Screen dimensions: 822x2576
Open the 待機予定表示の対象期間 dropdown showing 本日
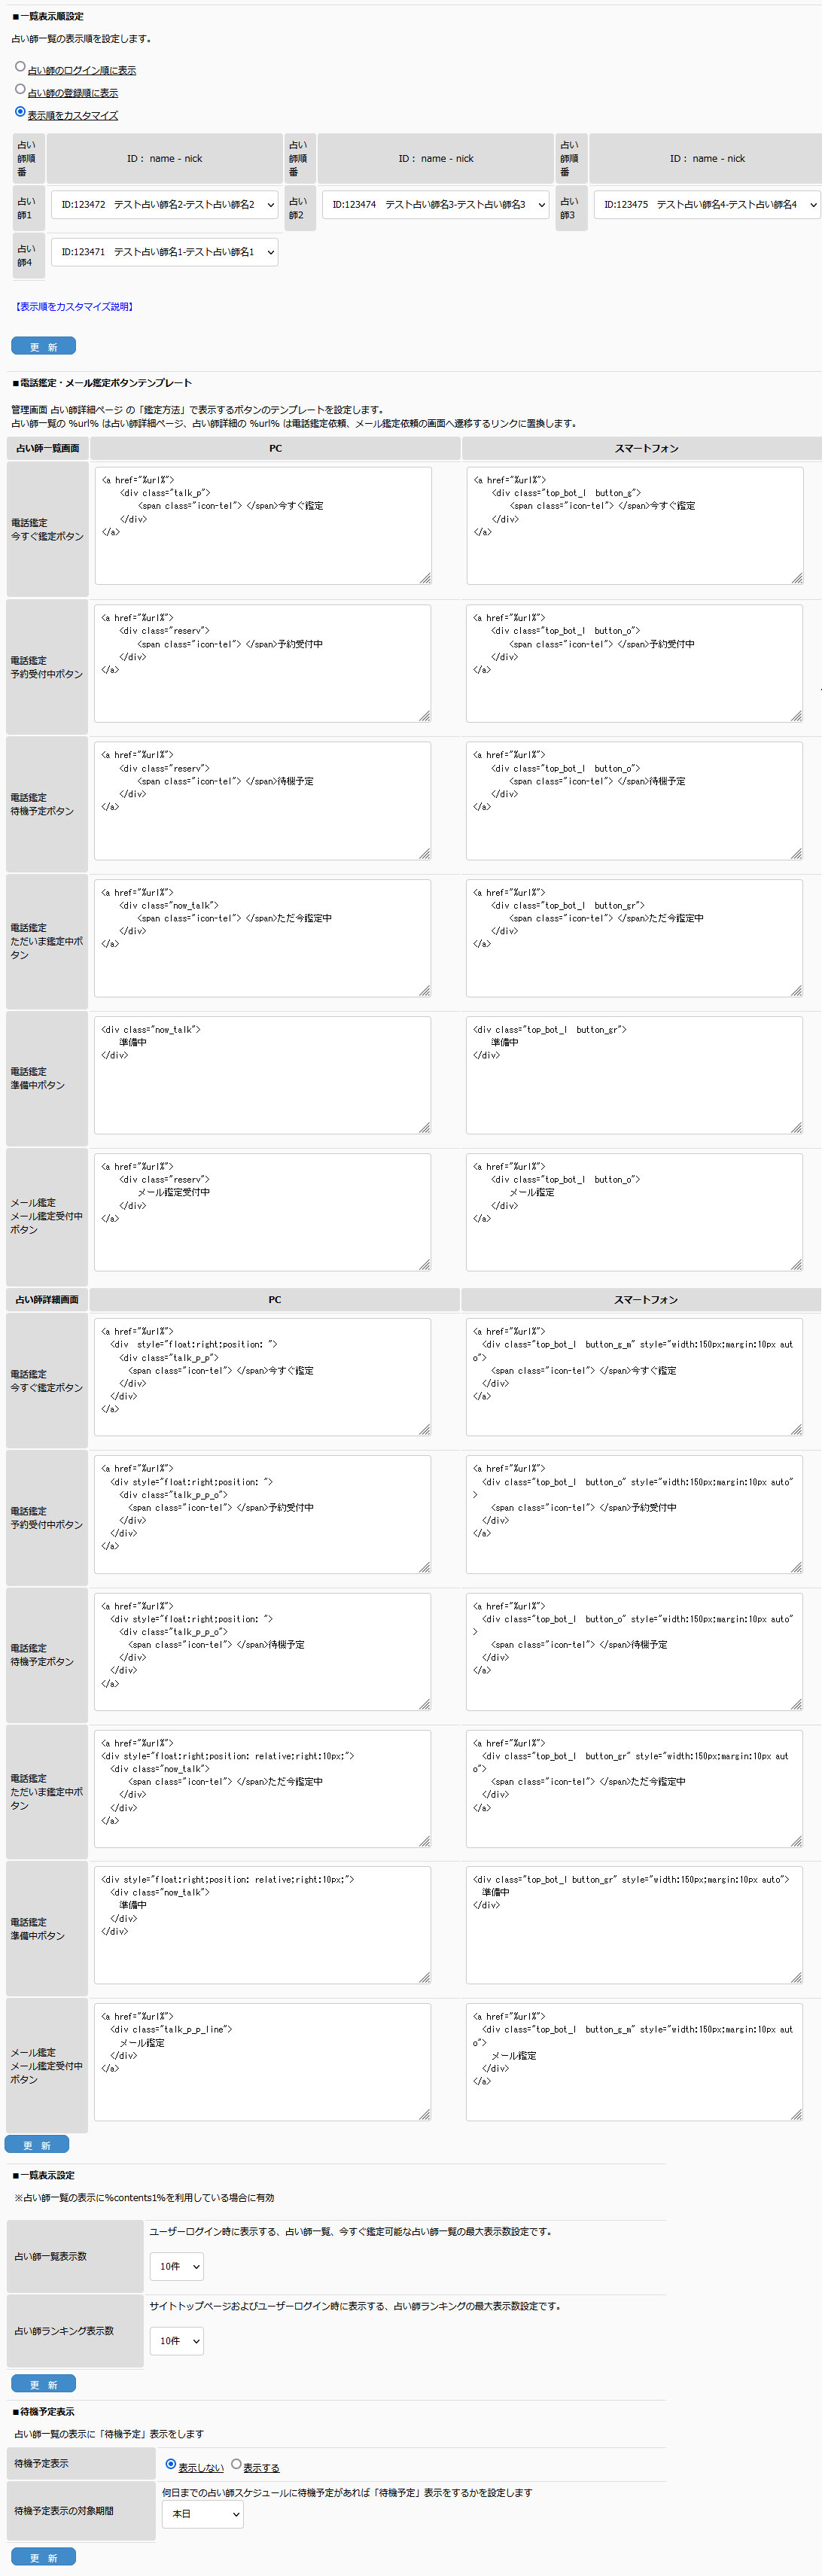coord(202,2513)
